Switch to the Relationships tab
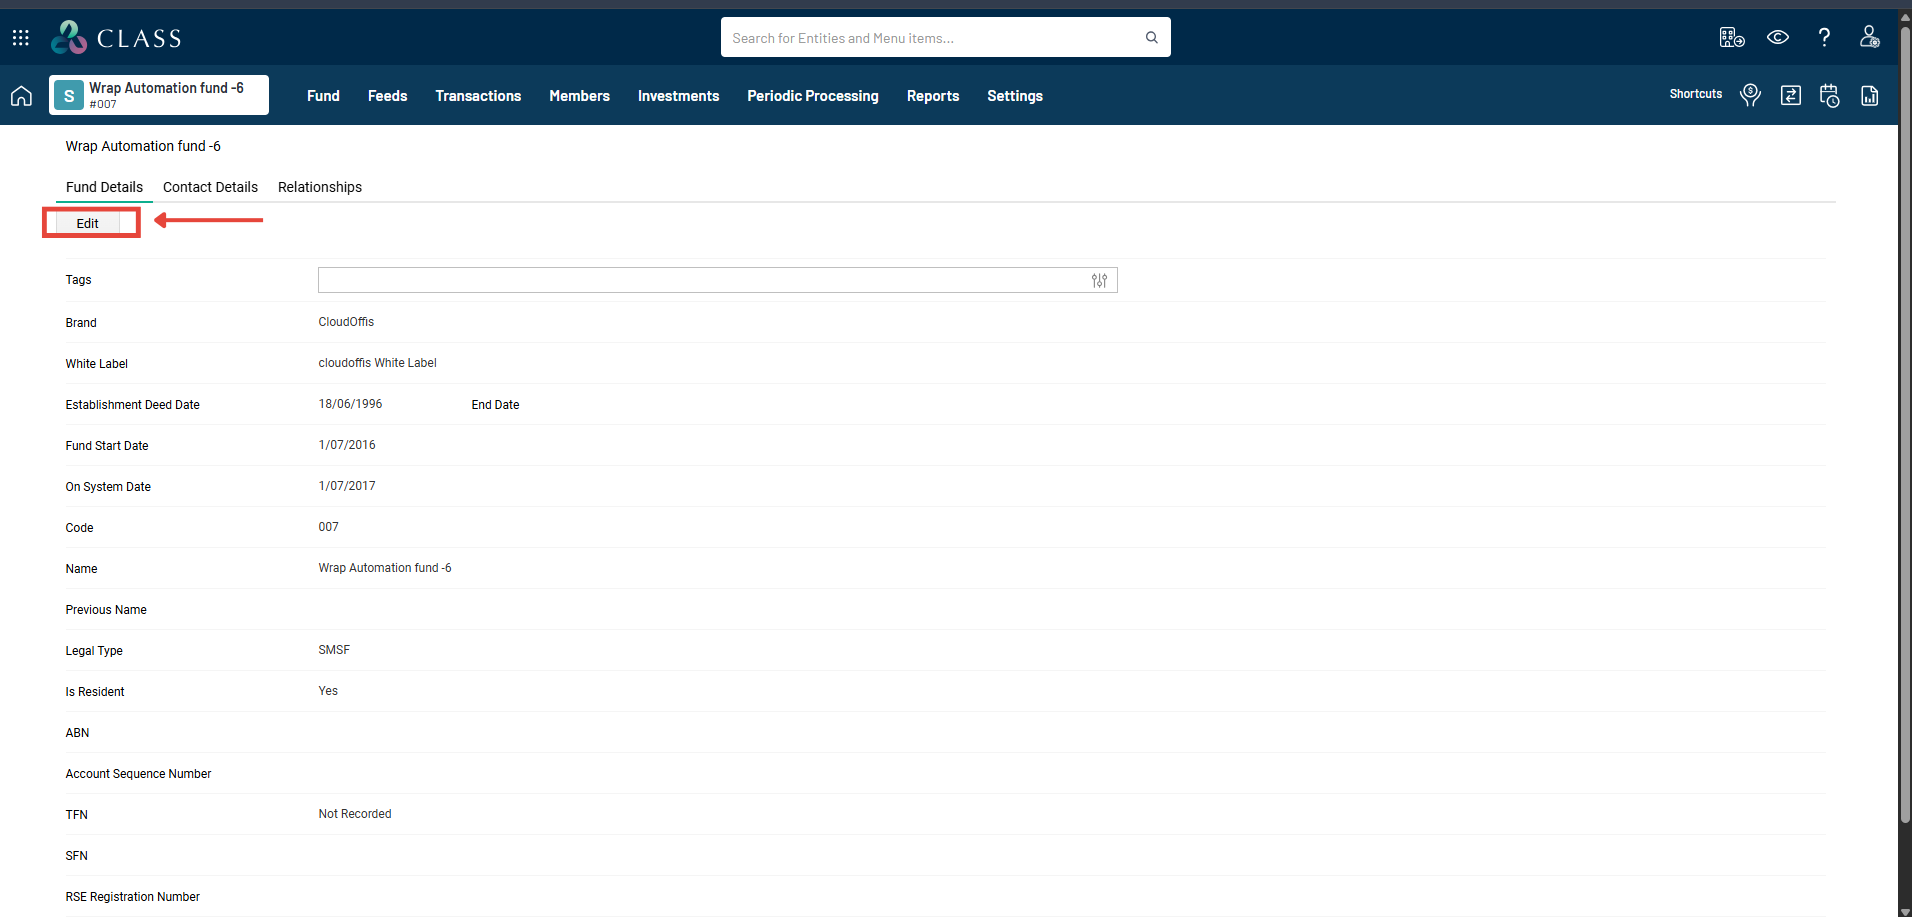The image size is (1912, 917). [x=319, y=187]
